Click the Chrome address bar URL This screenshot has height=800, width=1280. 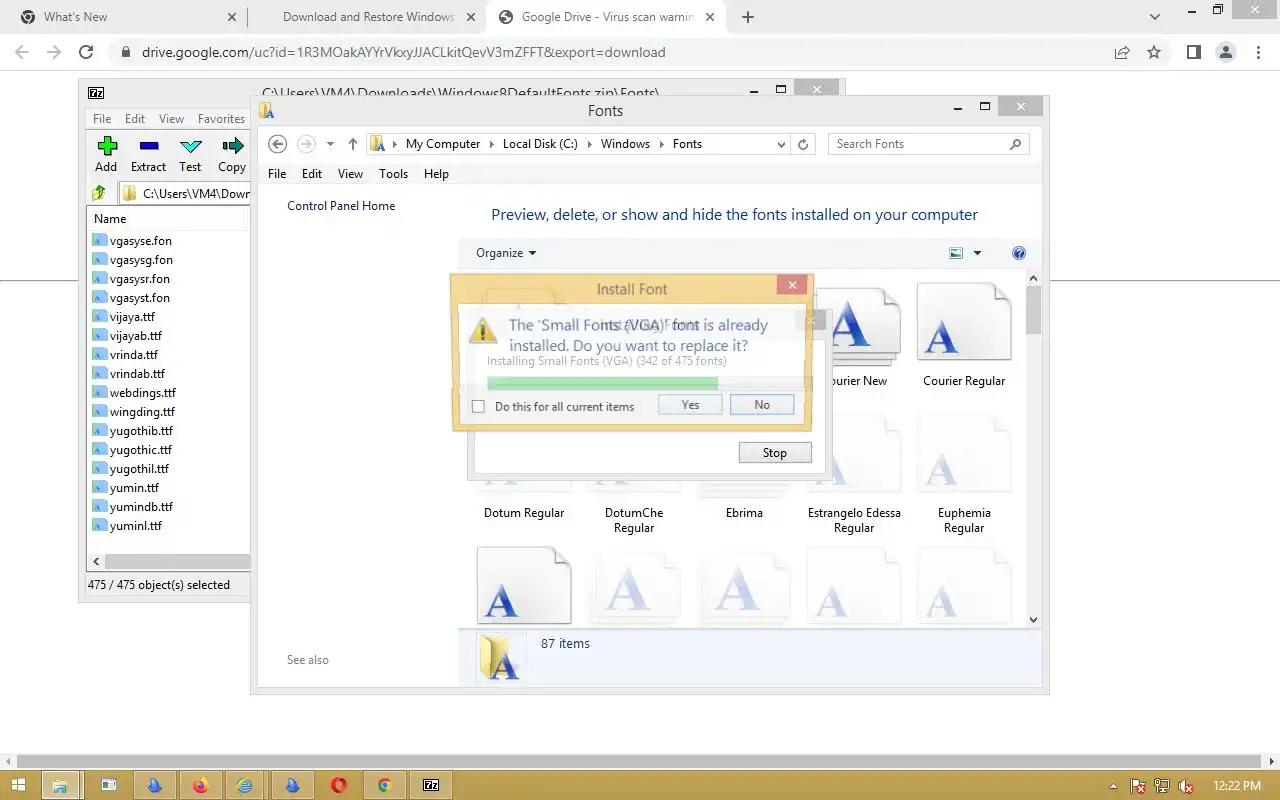[403, 52]
